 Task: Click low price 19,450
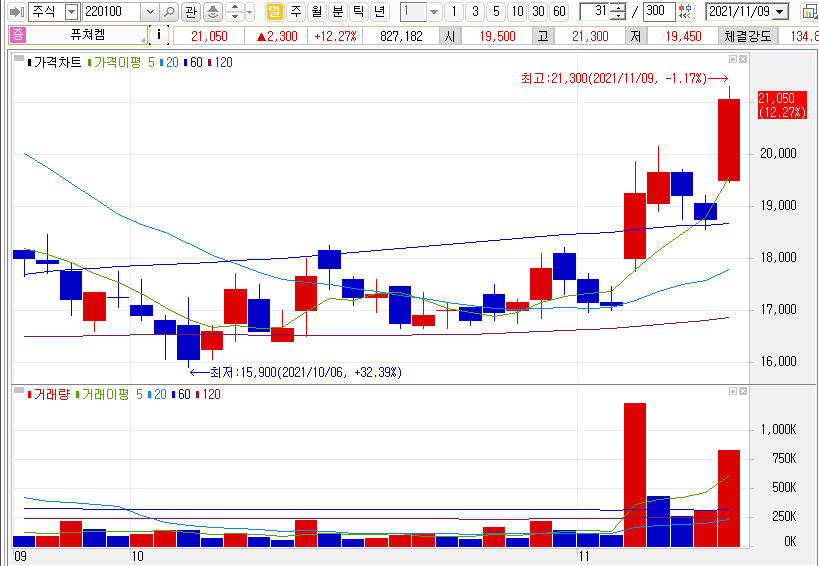[x=683, y=36]
